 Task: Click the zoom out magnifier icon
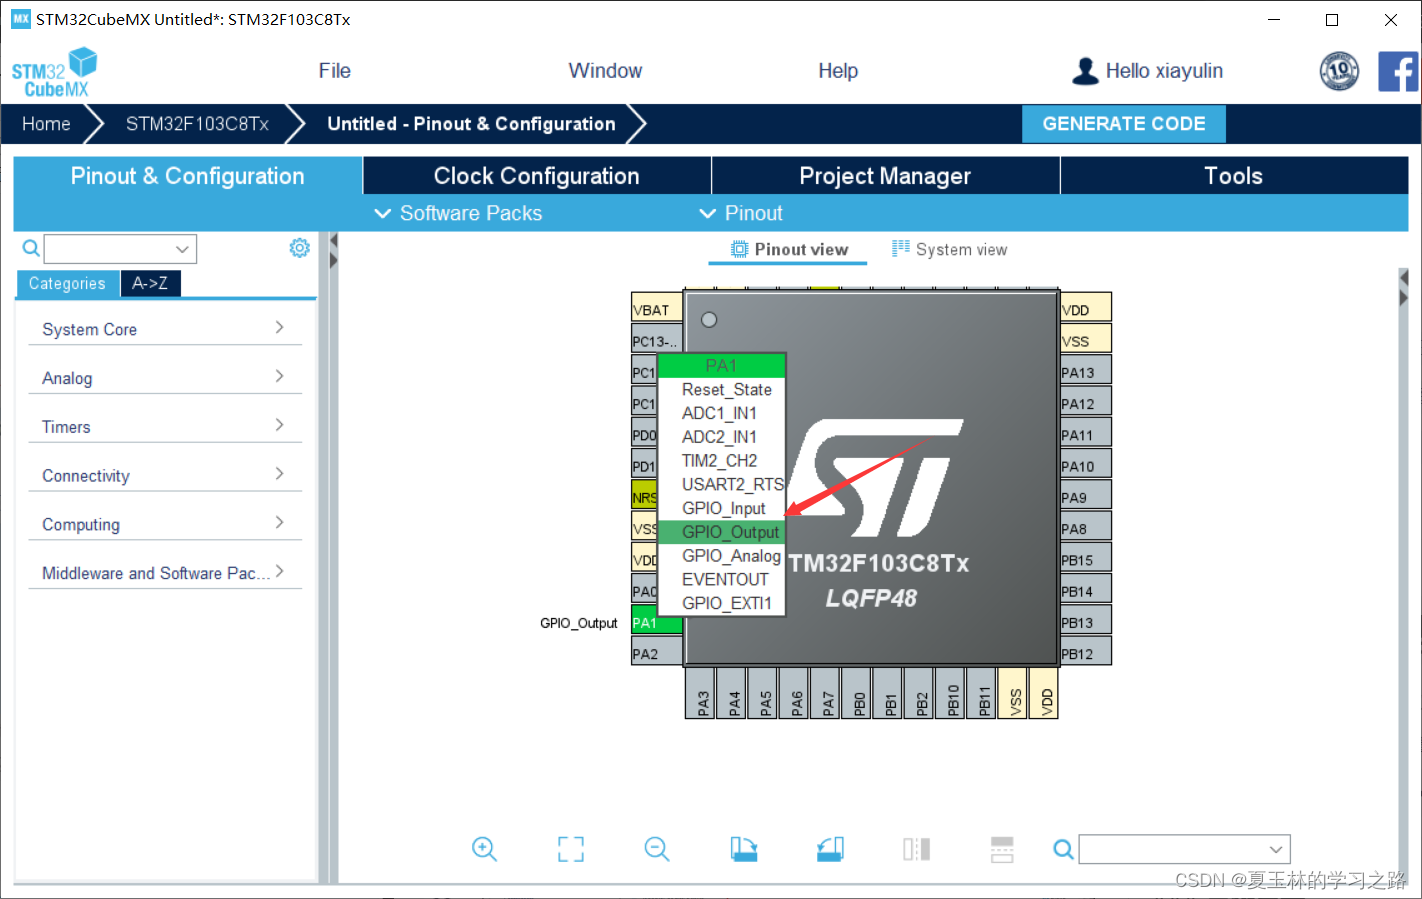(657, 849)
